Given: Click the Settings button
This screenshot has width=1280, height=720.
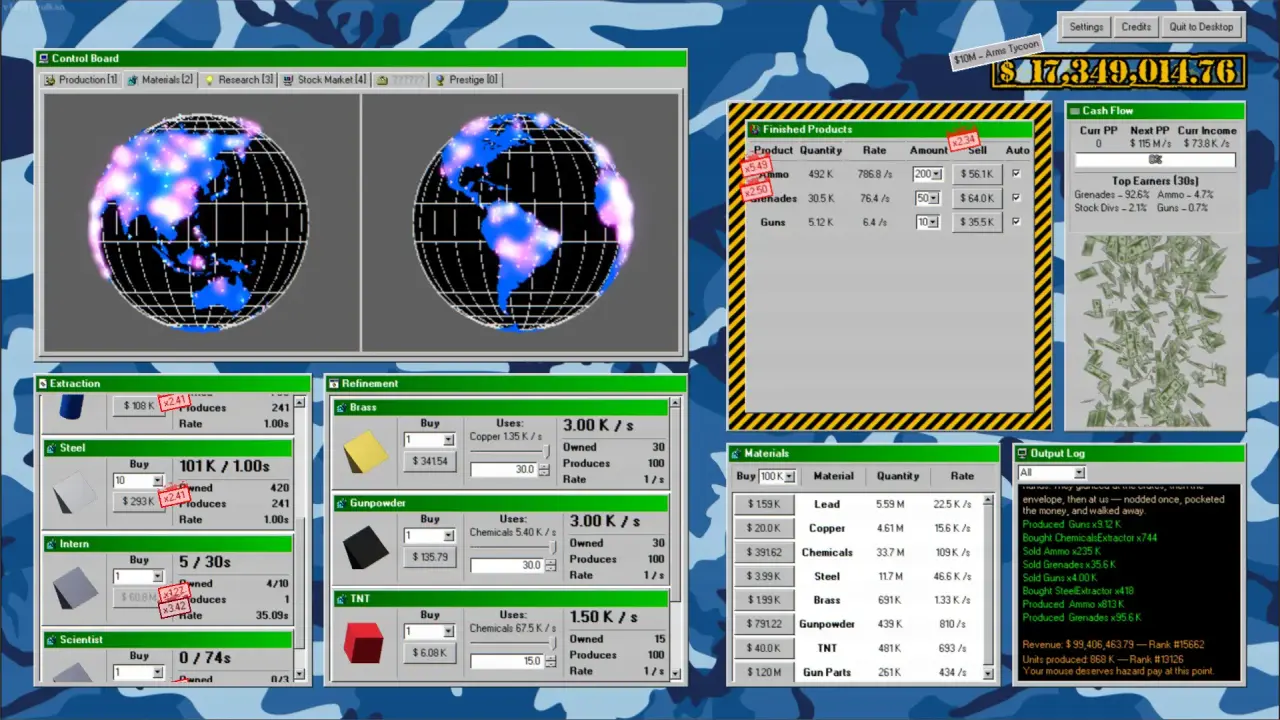Looking at the screenshot, I should click(1085, 27).
